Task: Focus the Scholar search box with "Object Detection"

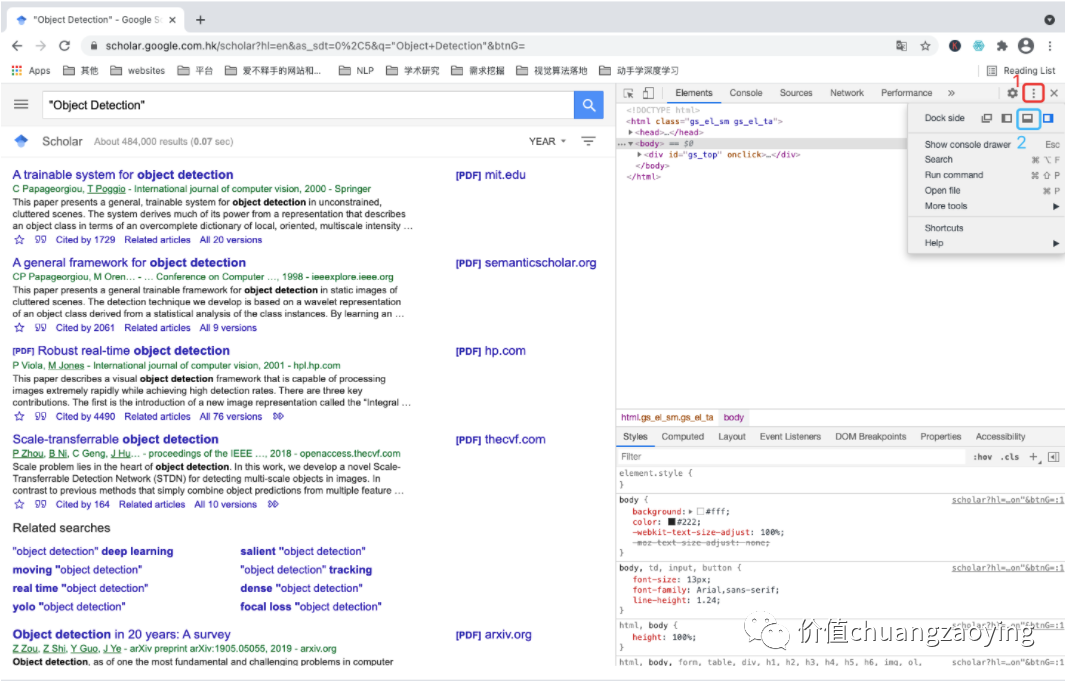Action: tap(307, 105)
